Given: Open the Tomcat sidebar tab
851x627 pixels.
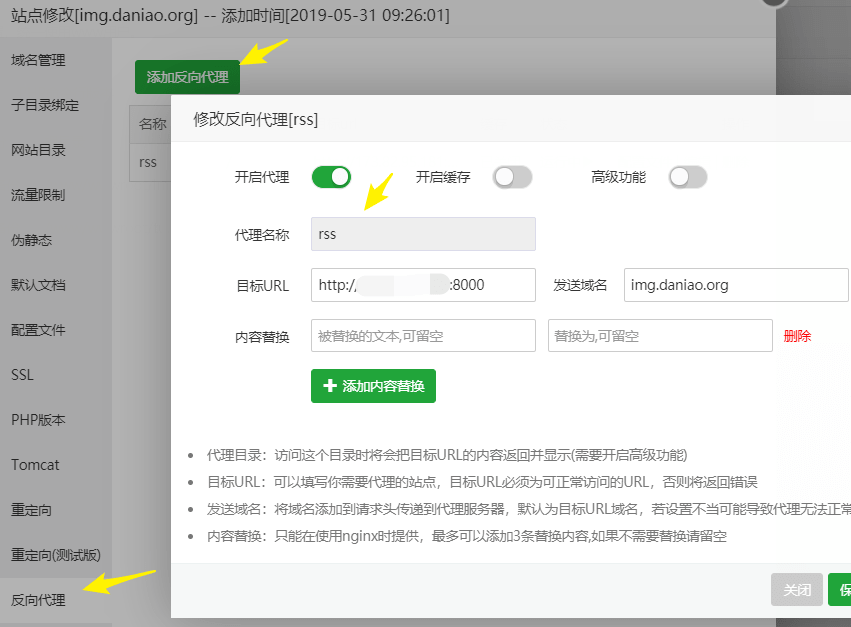Looking at the screenshot, I should click(x=35, y=465).
